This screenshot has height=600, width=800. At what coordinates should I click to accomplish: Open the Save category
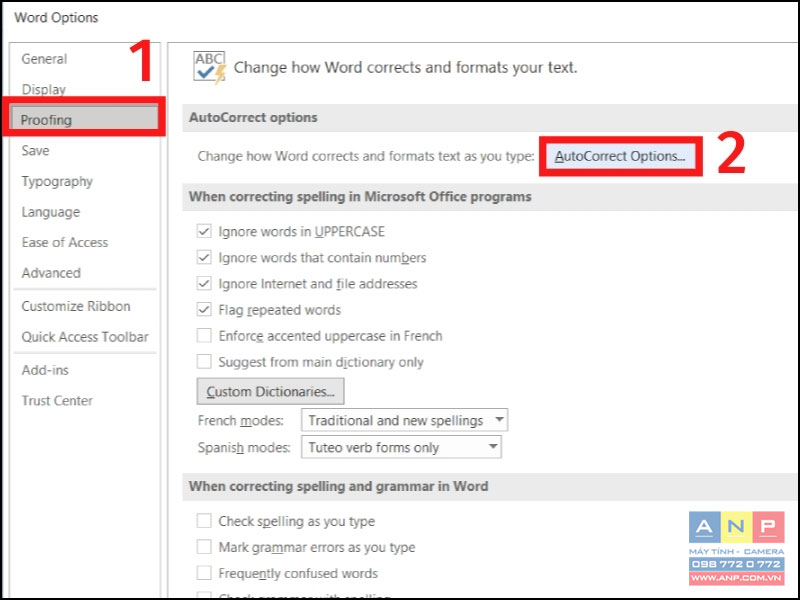click(x=35, y=151)
